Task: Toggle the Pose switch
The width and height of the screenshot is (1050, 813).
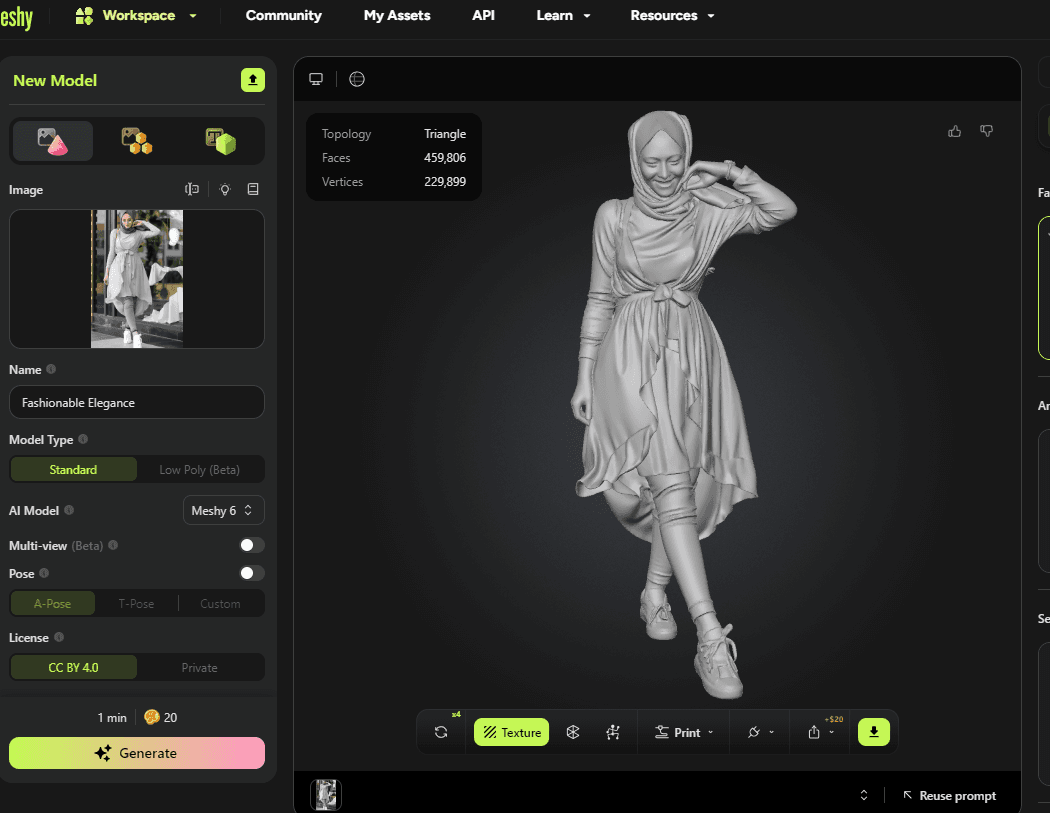Action: 252,573
